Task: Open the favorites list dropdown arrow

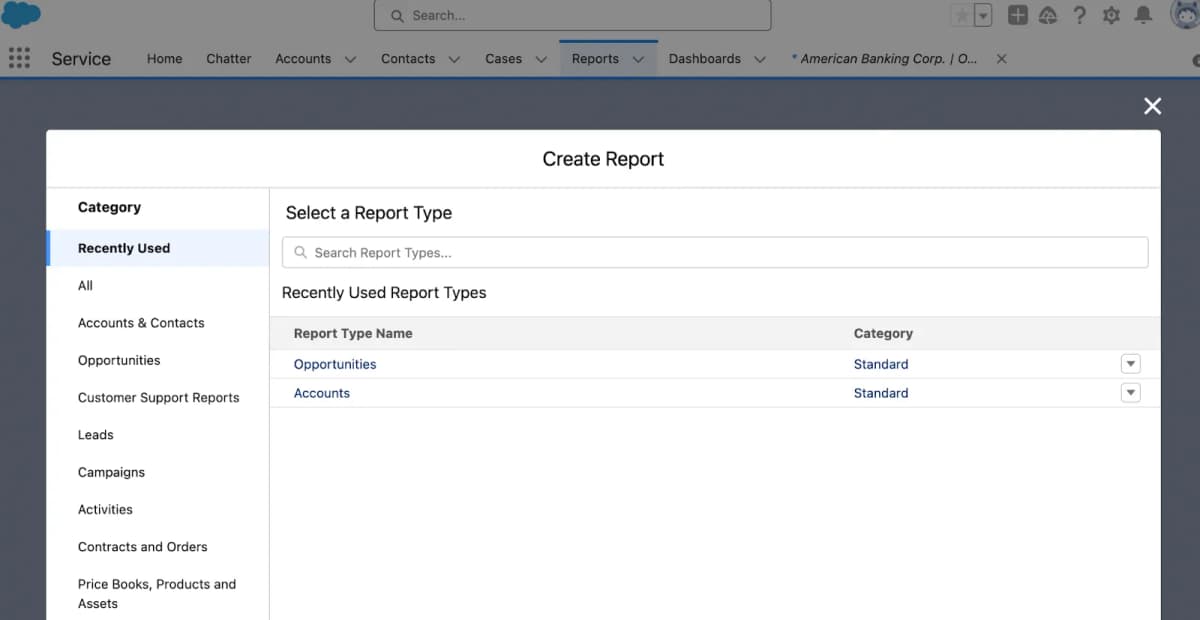Action: coord(983,15)
